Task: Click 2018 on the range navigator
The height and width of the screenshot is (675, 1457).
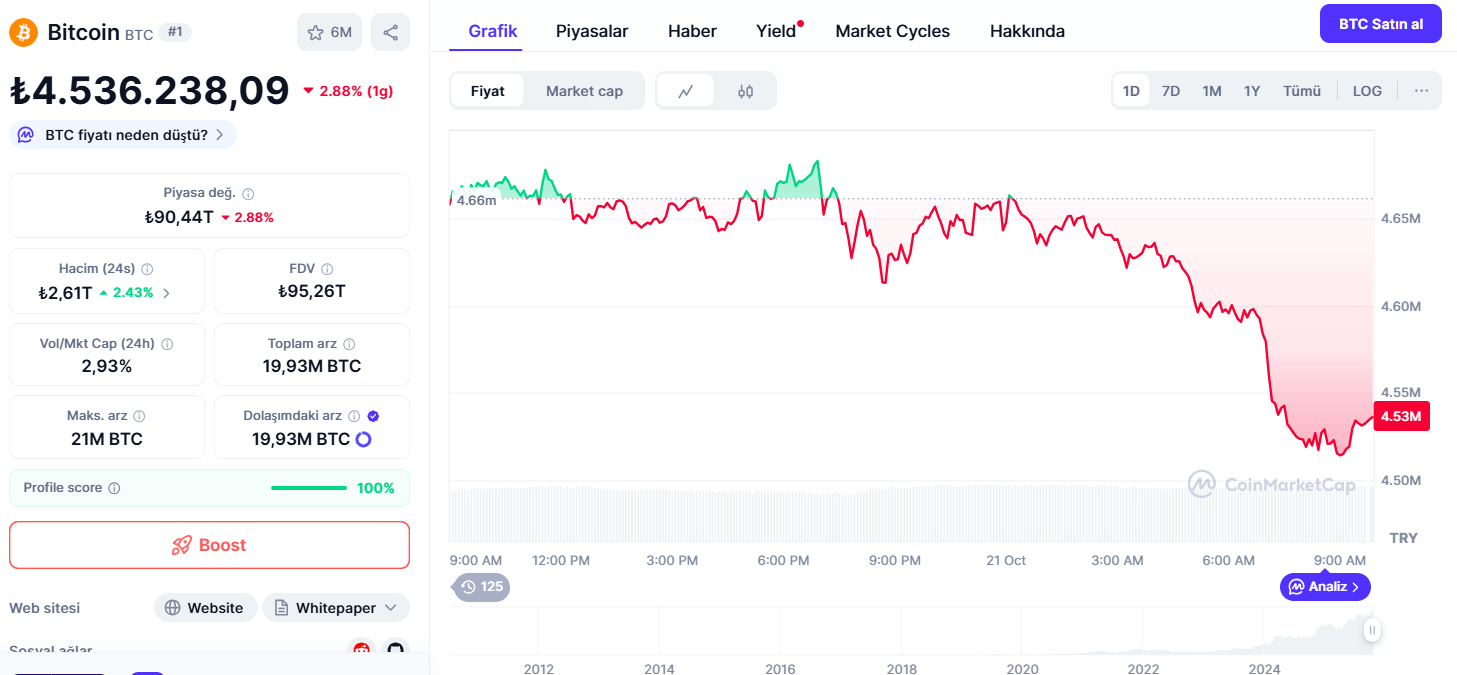Action: click(x=901, y=669)
